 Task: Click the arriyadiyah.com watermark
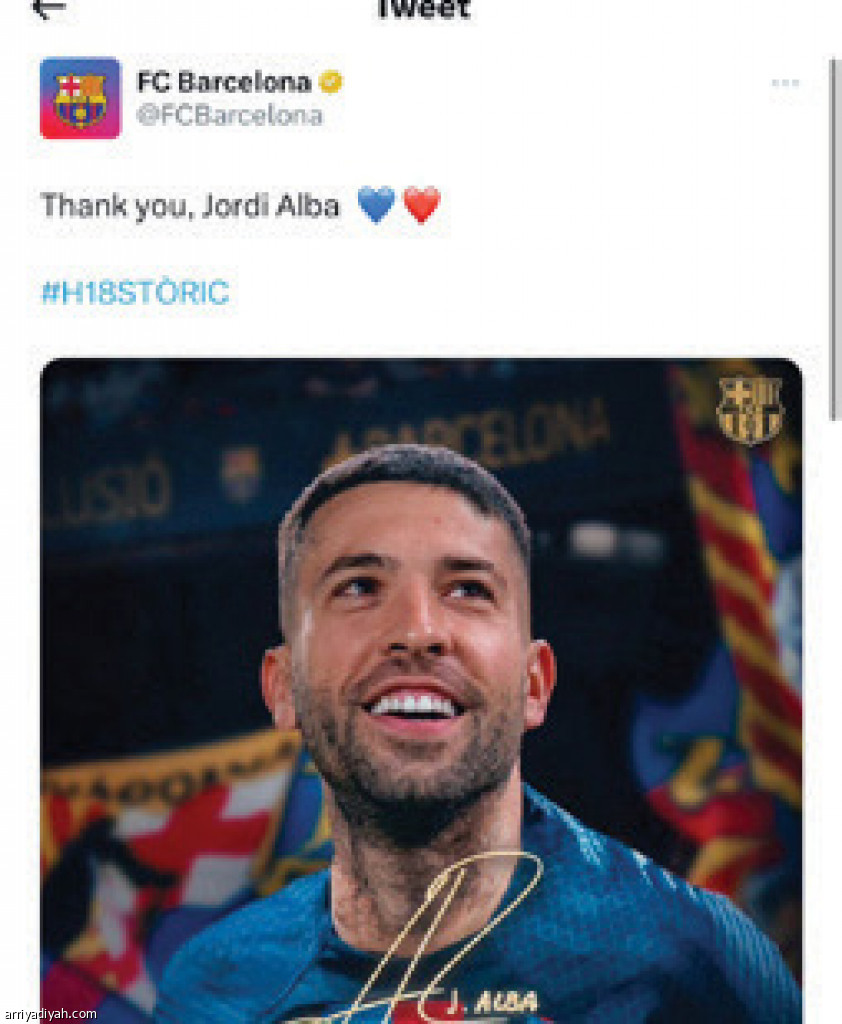click(x=49, y=1014)
